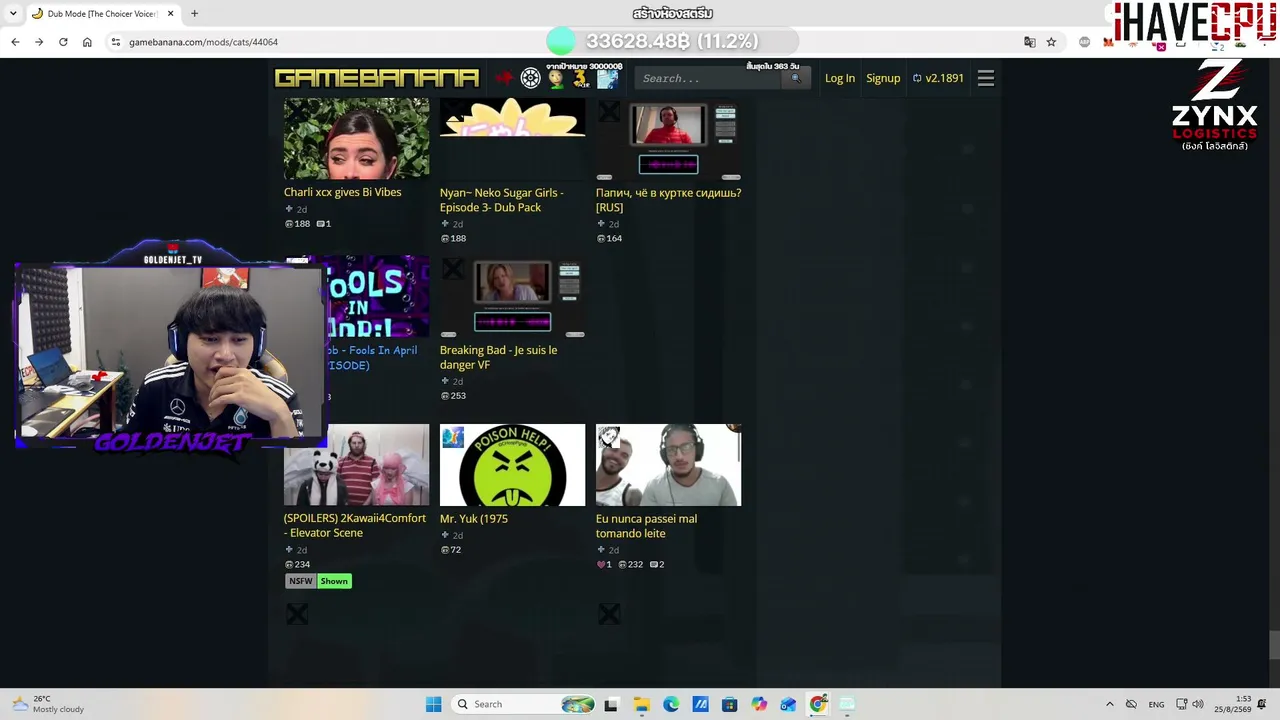1280x720 pixels.
Task: Open the Charli xcx thumbnail image
Action: 356,138
